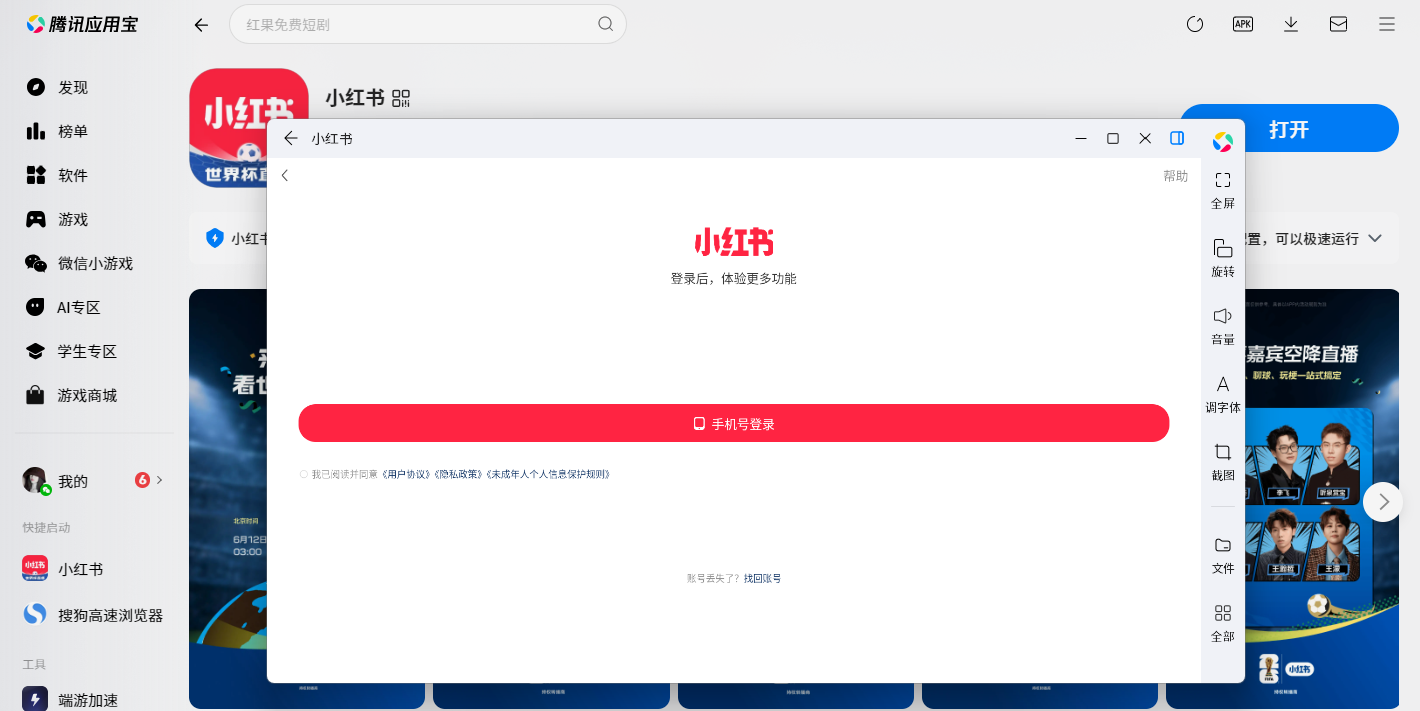
Task: Click the search field with 红果免费短剧 placeholder
Action: [x=427, y=24]
